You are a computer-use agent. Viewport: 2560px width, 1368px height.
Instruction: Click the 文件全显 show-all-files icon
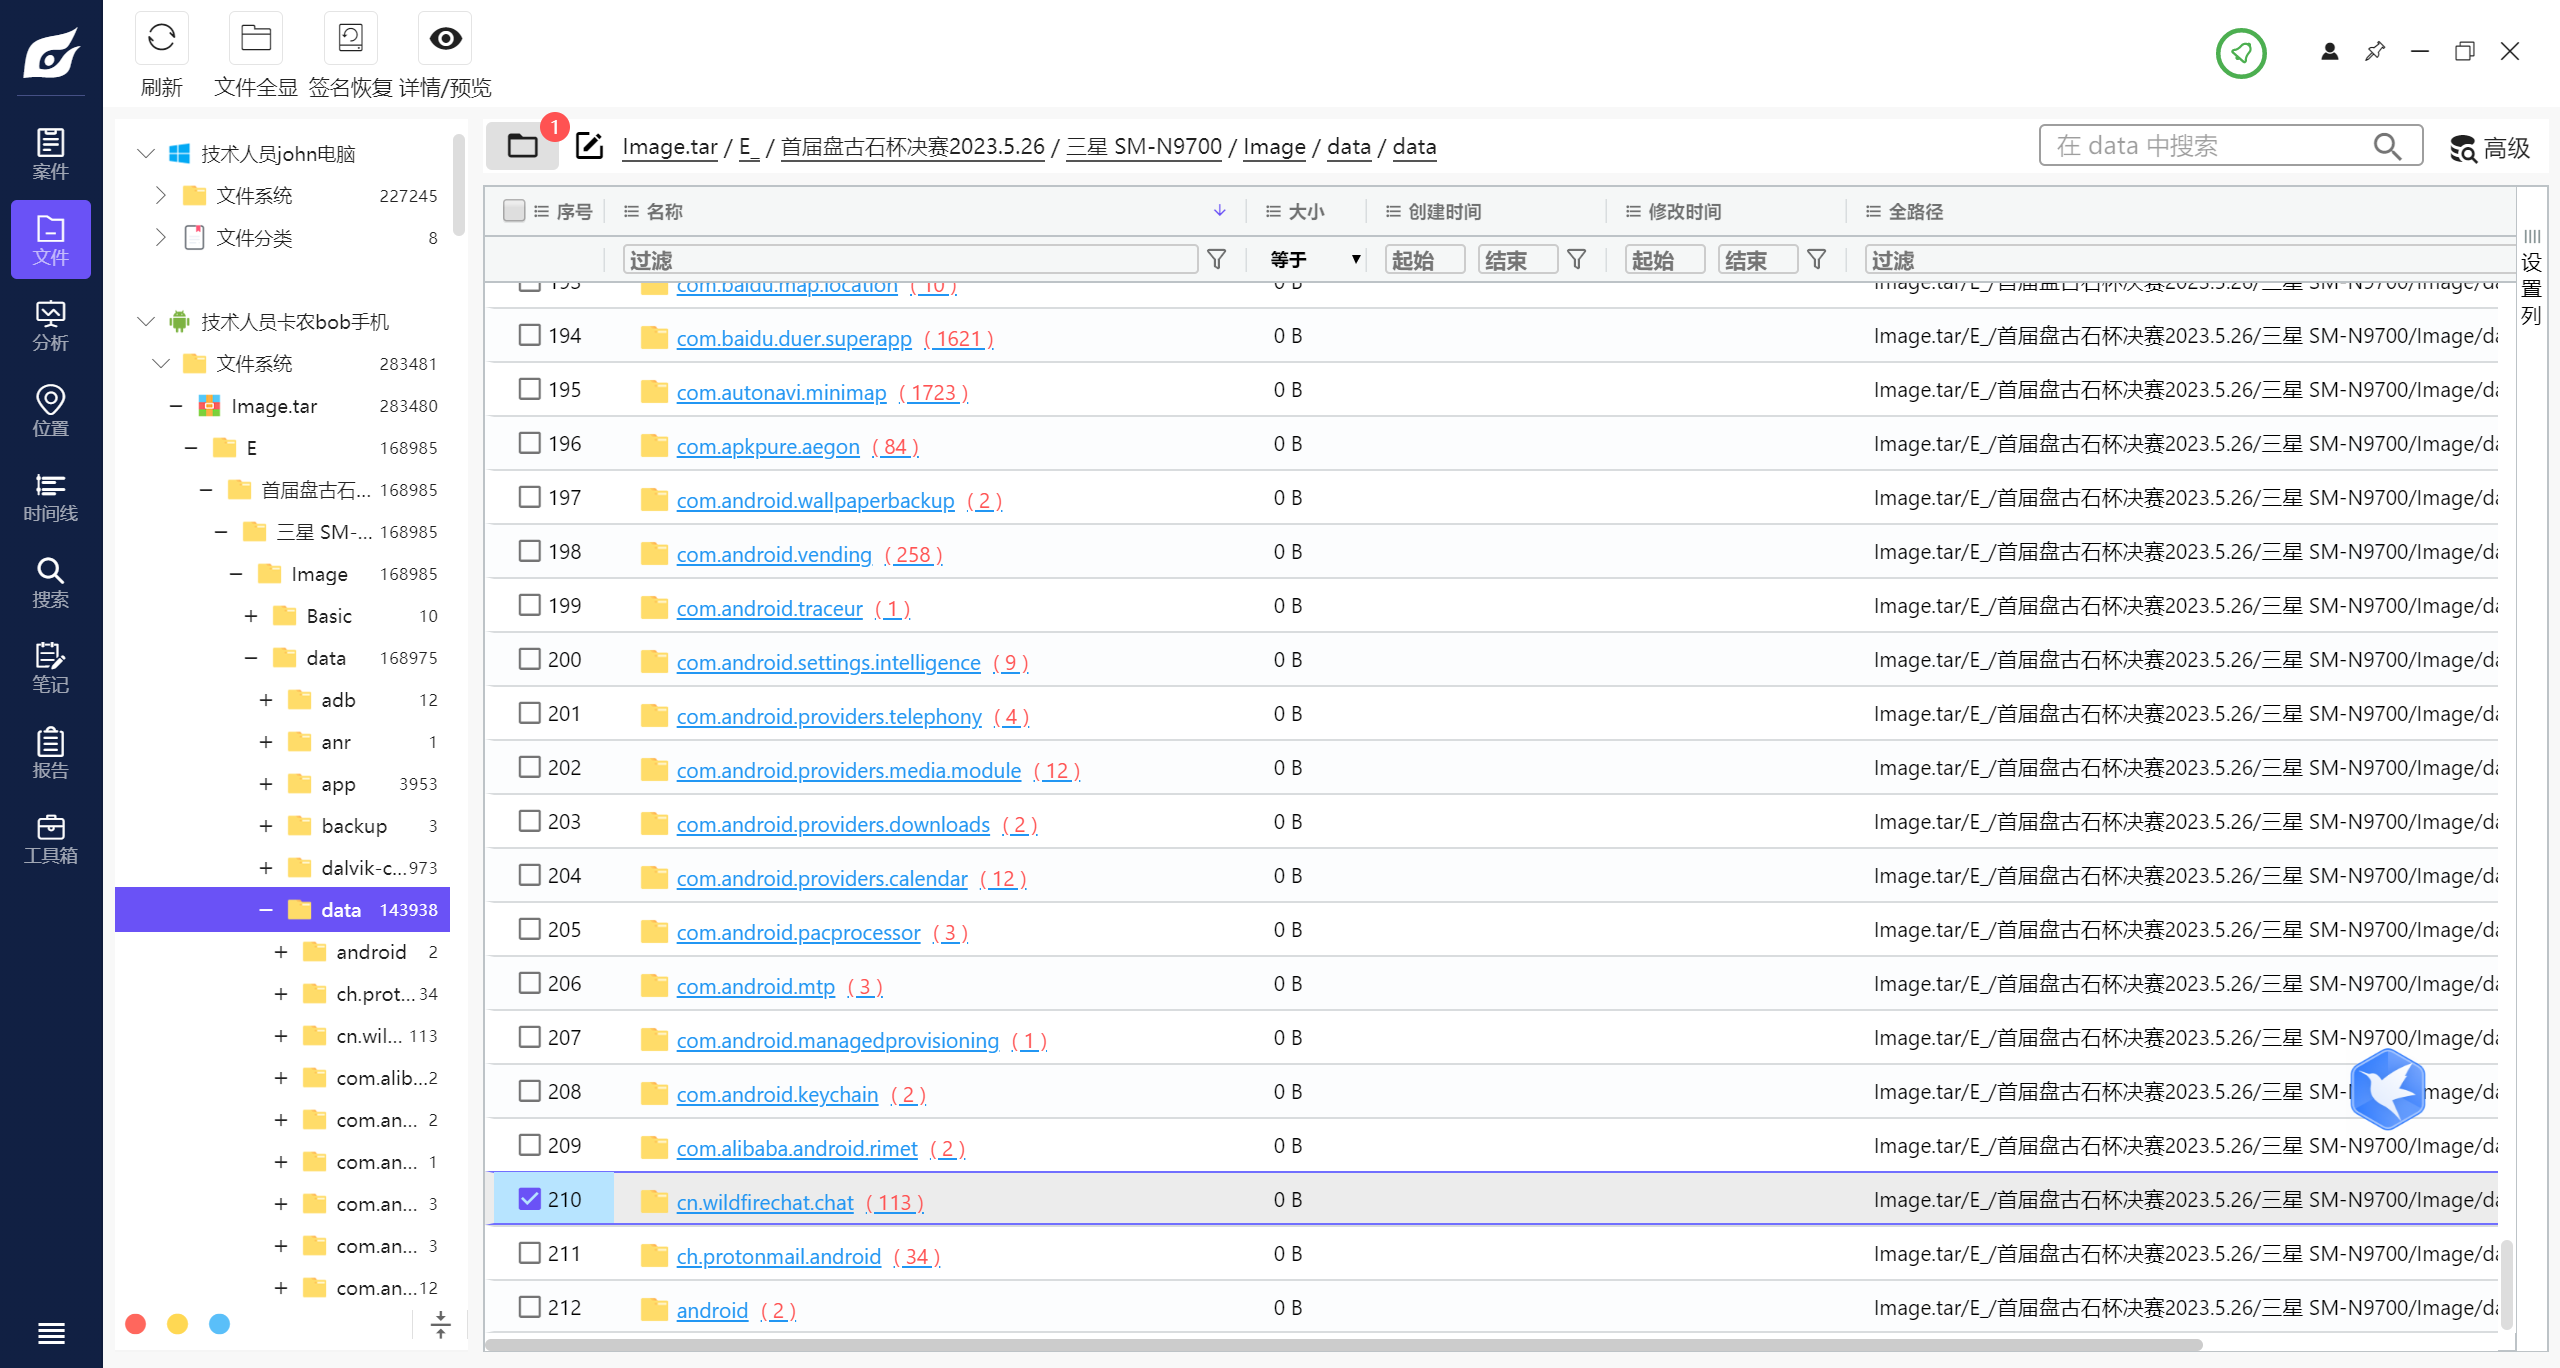pyautogui.click(x=255, y=39)
